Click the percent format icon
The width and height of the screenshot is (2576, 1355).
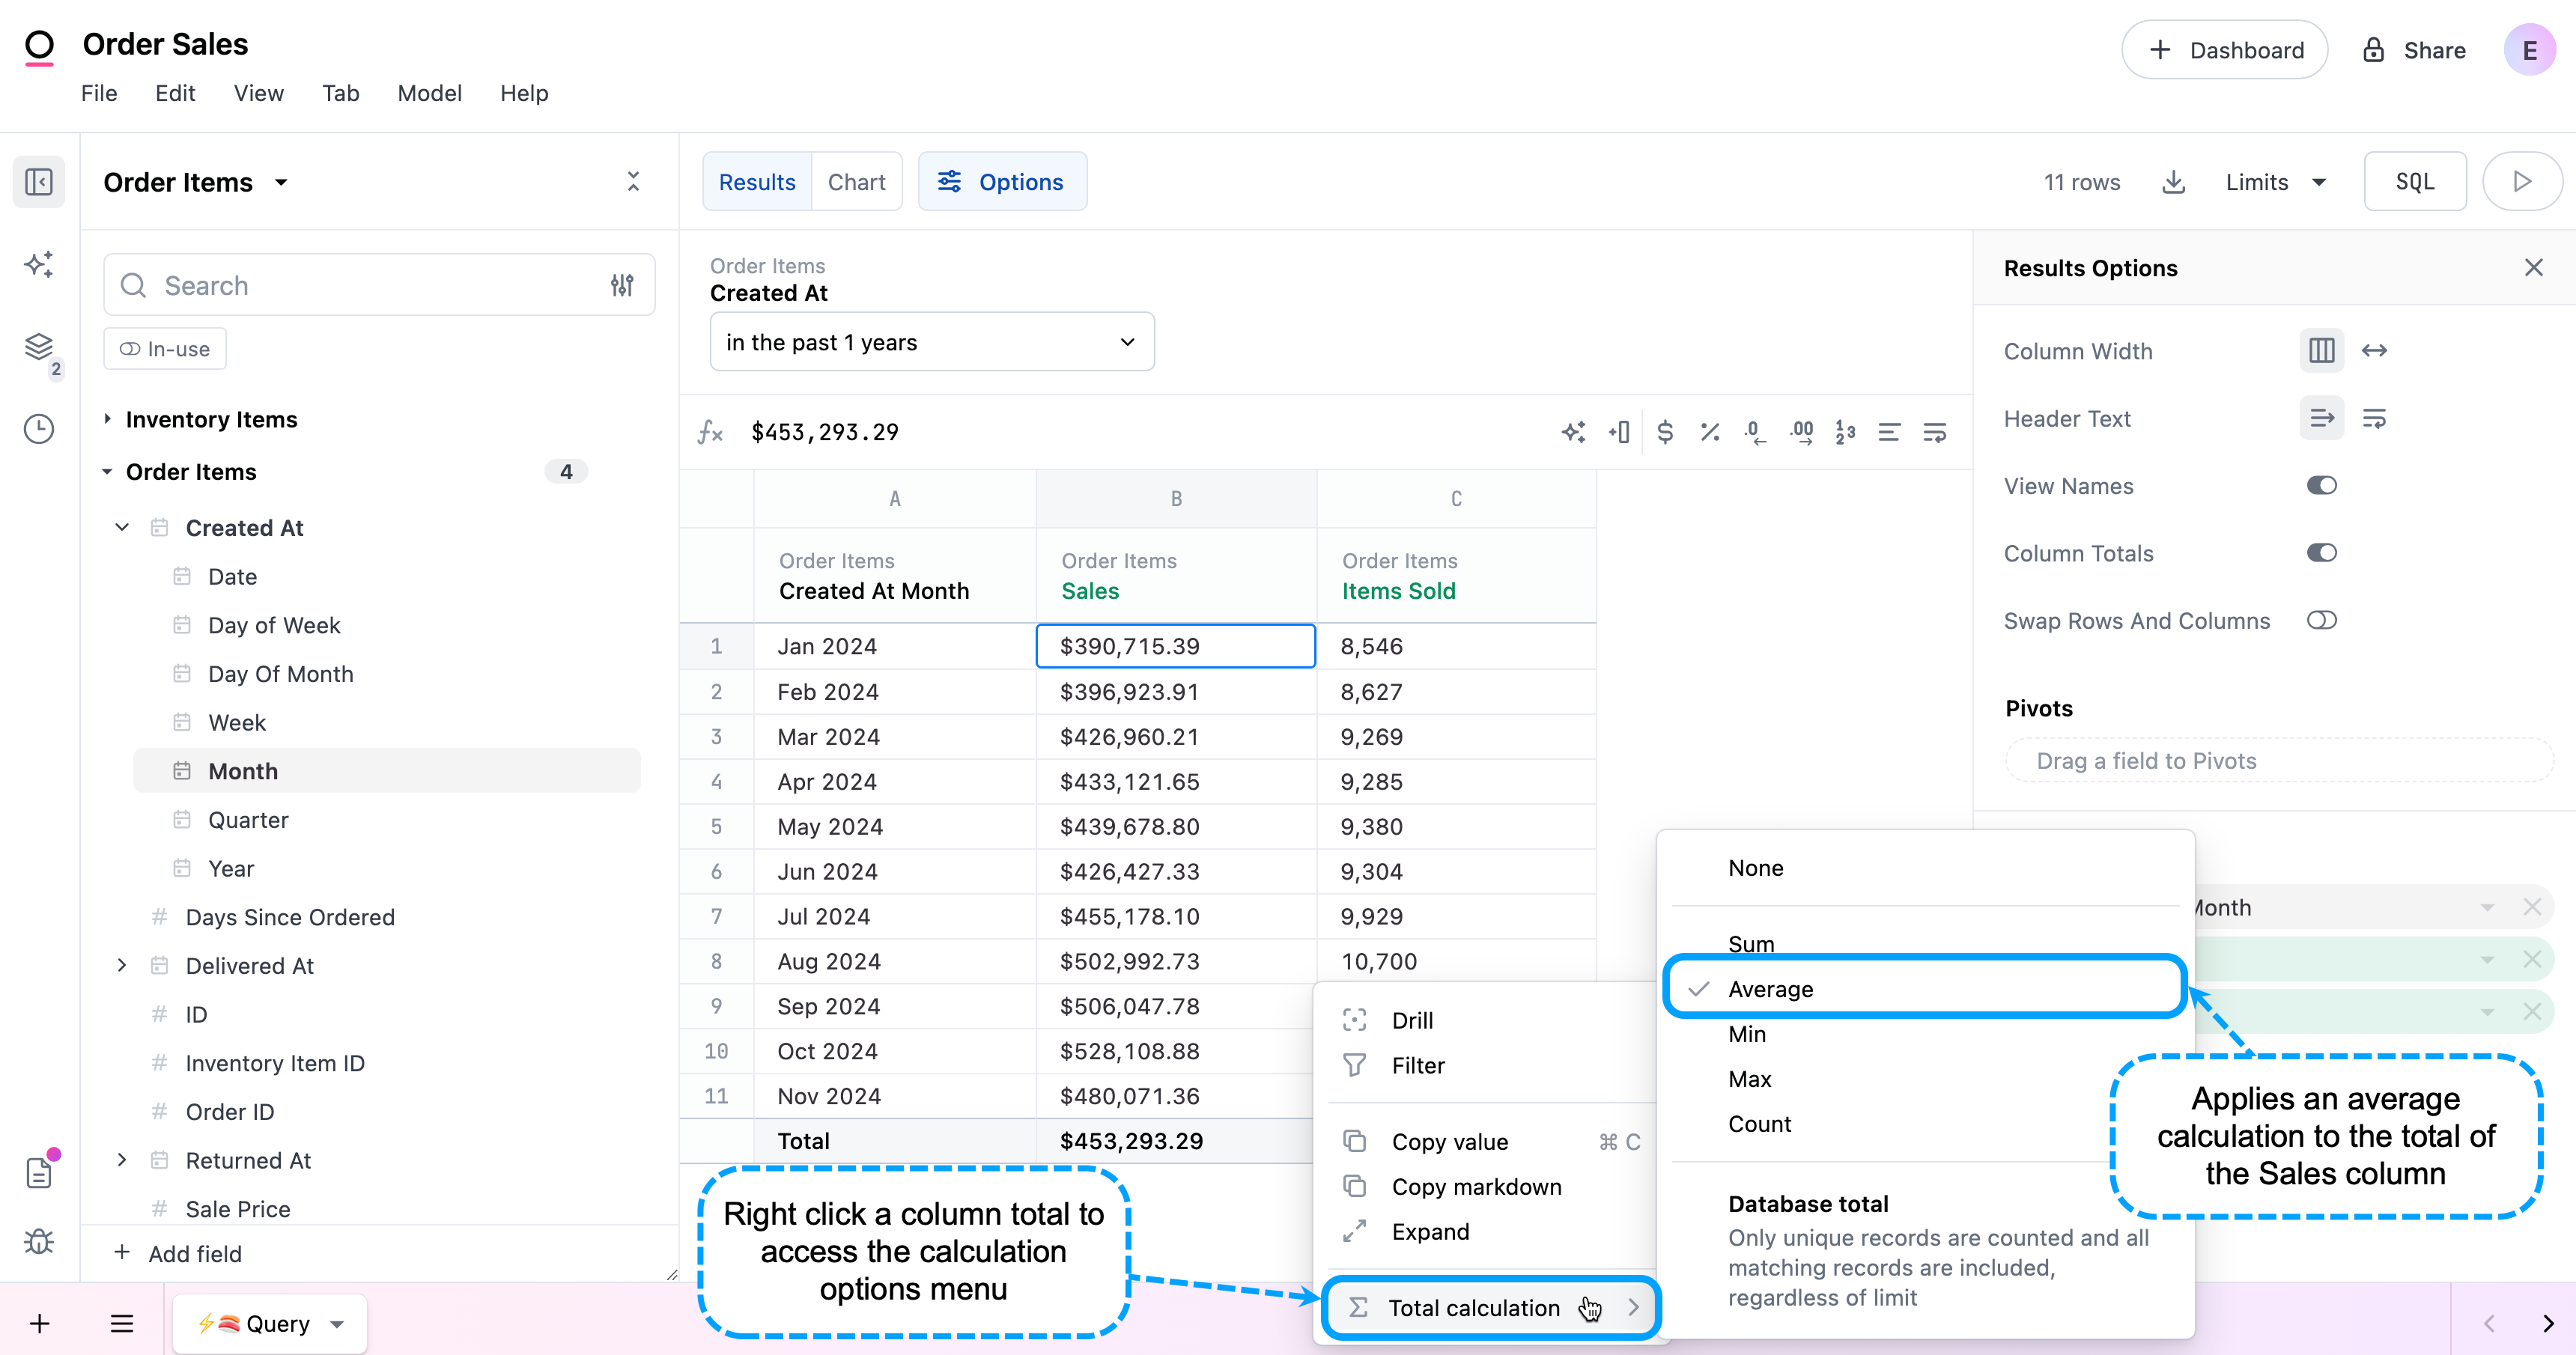pyautogui.click(x=1710, y=432)
